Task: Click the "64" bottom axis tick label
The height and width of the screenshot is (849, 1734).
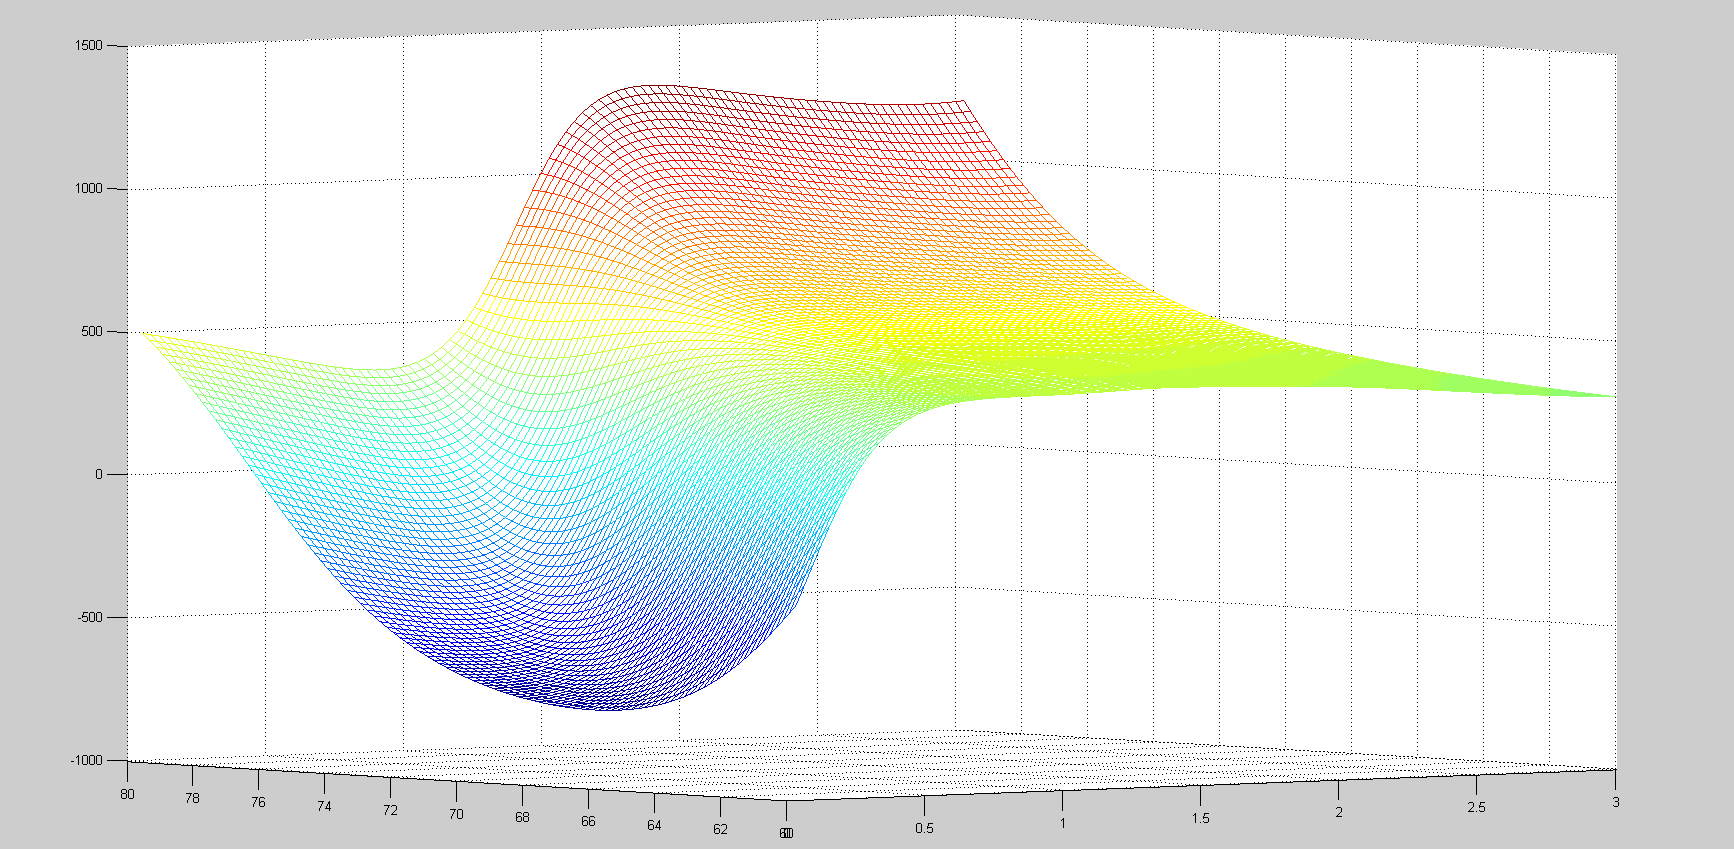Action: (x=654, y=826)
